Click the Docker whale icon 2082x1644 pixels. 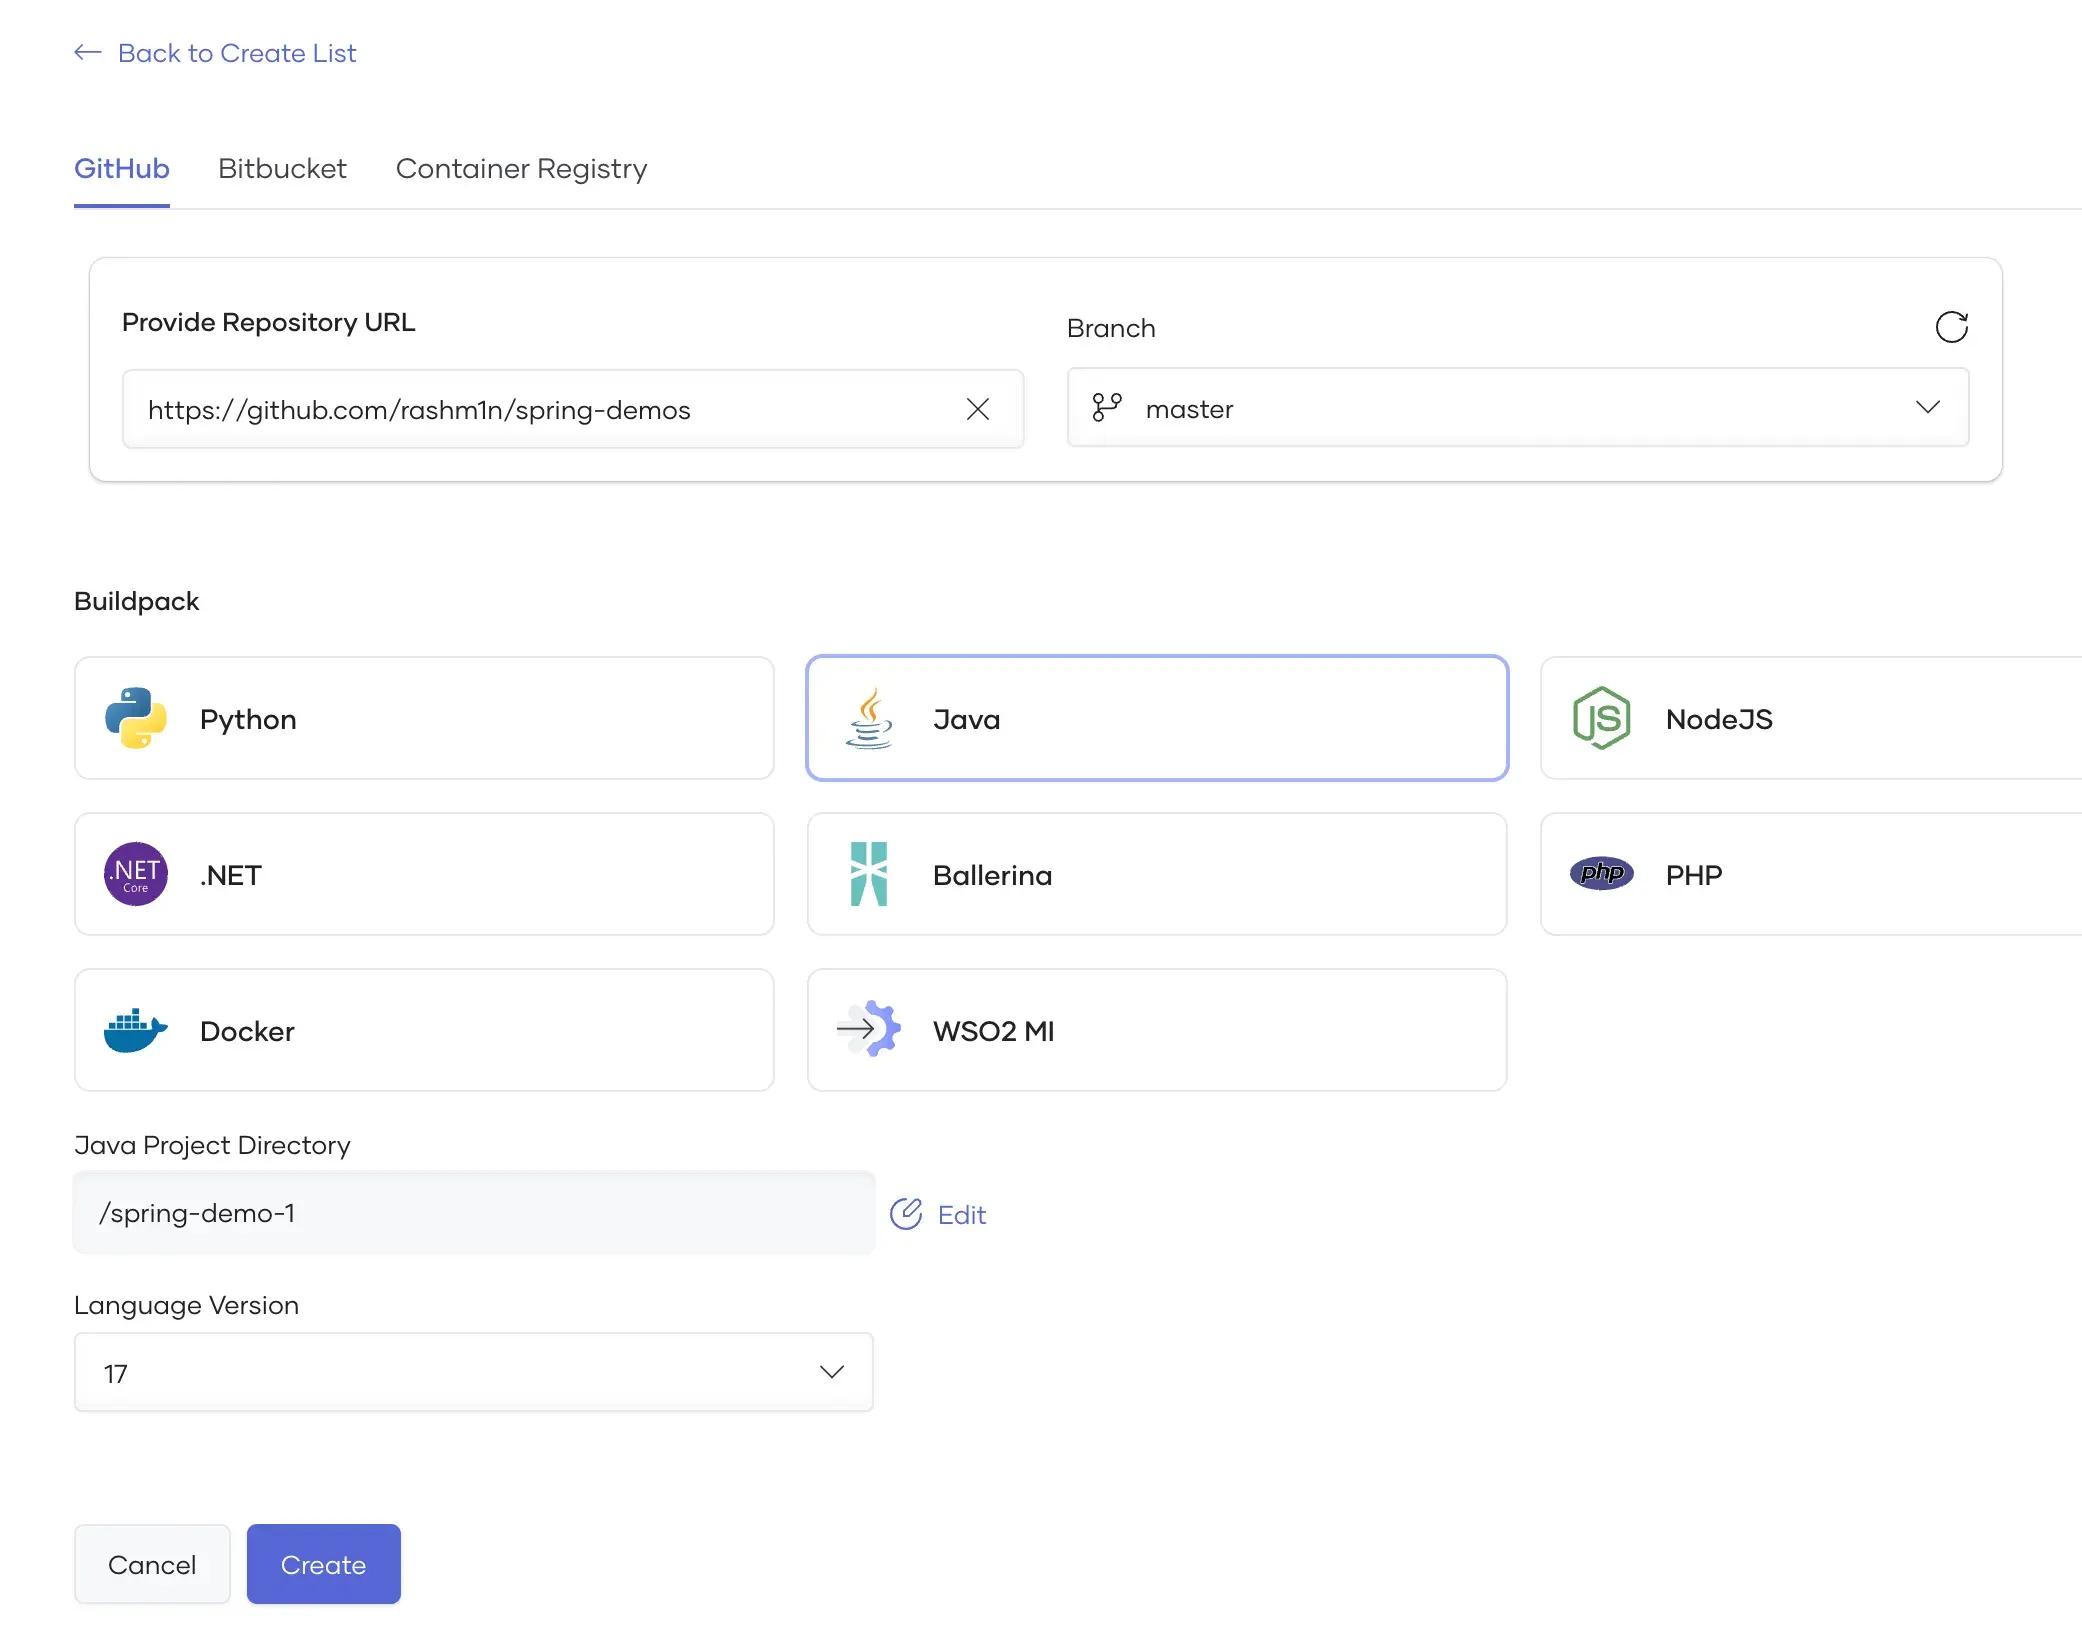[136, 1030]
